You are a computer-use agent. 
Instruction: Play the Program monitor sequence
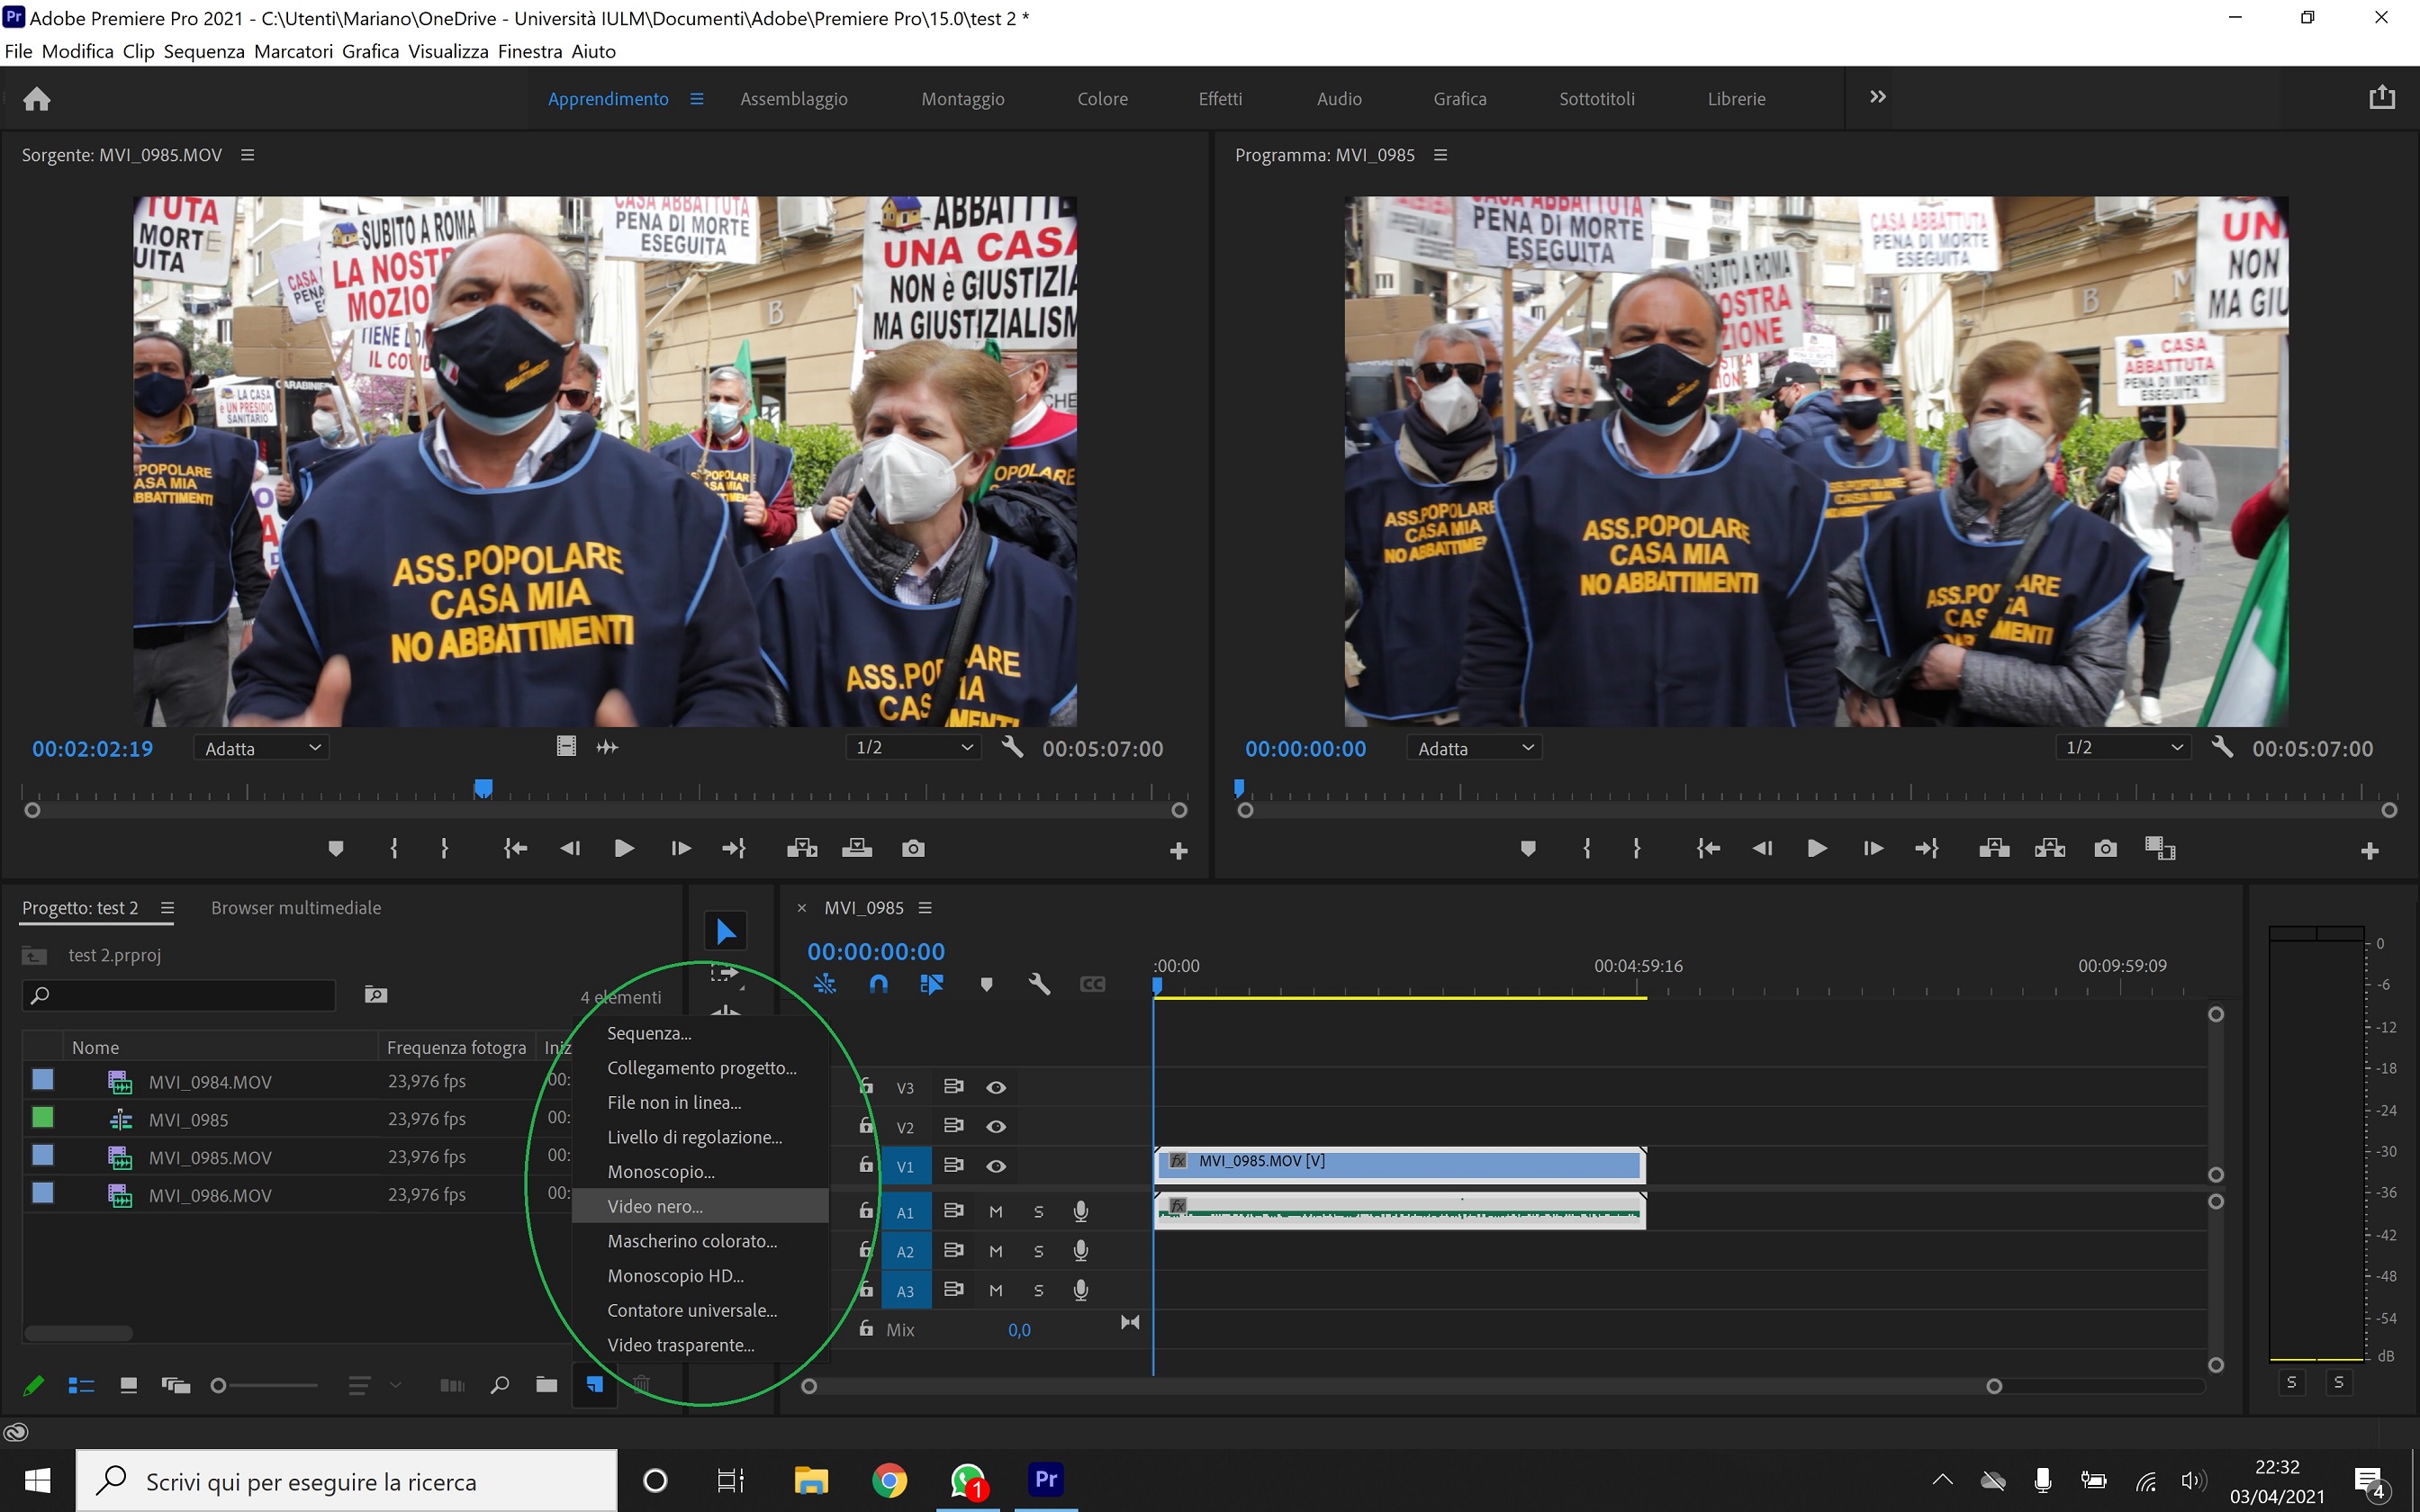[1818, 849]
